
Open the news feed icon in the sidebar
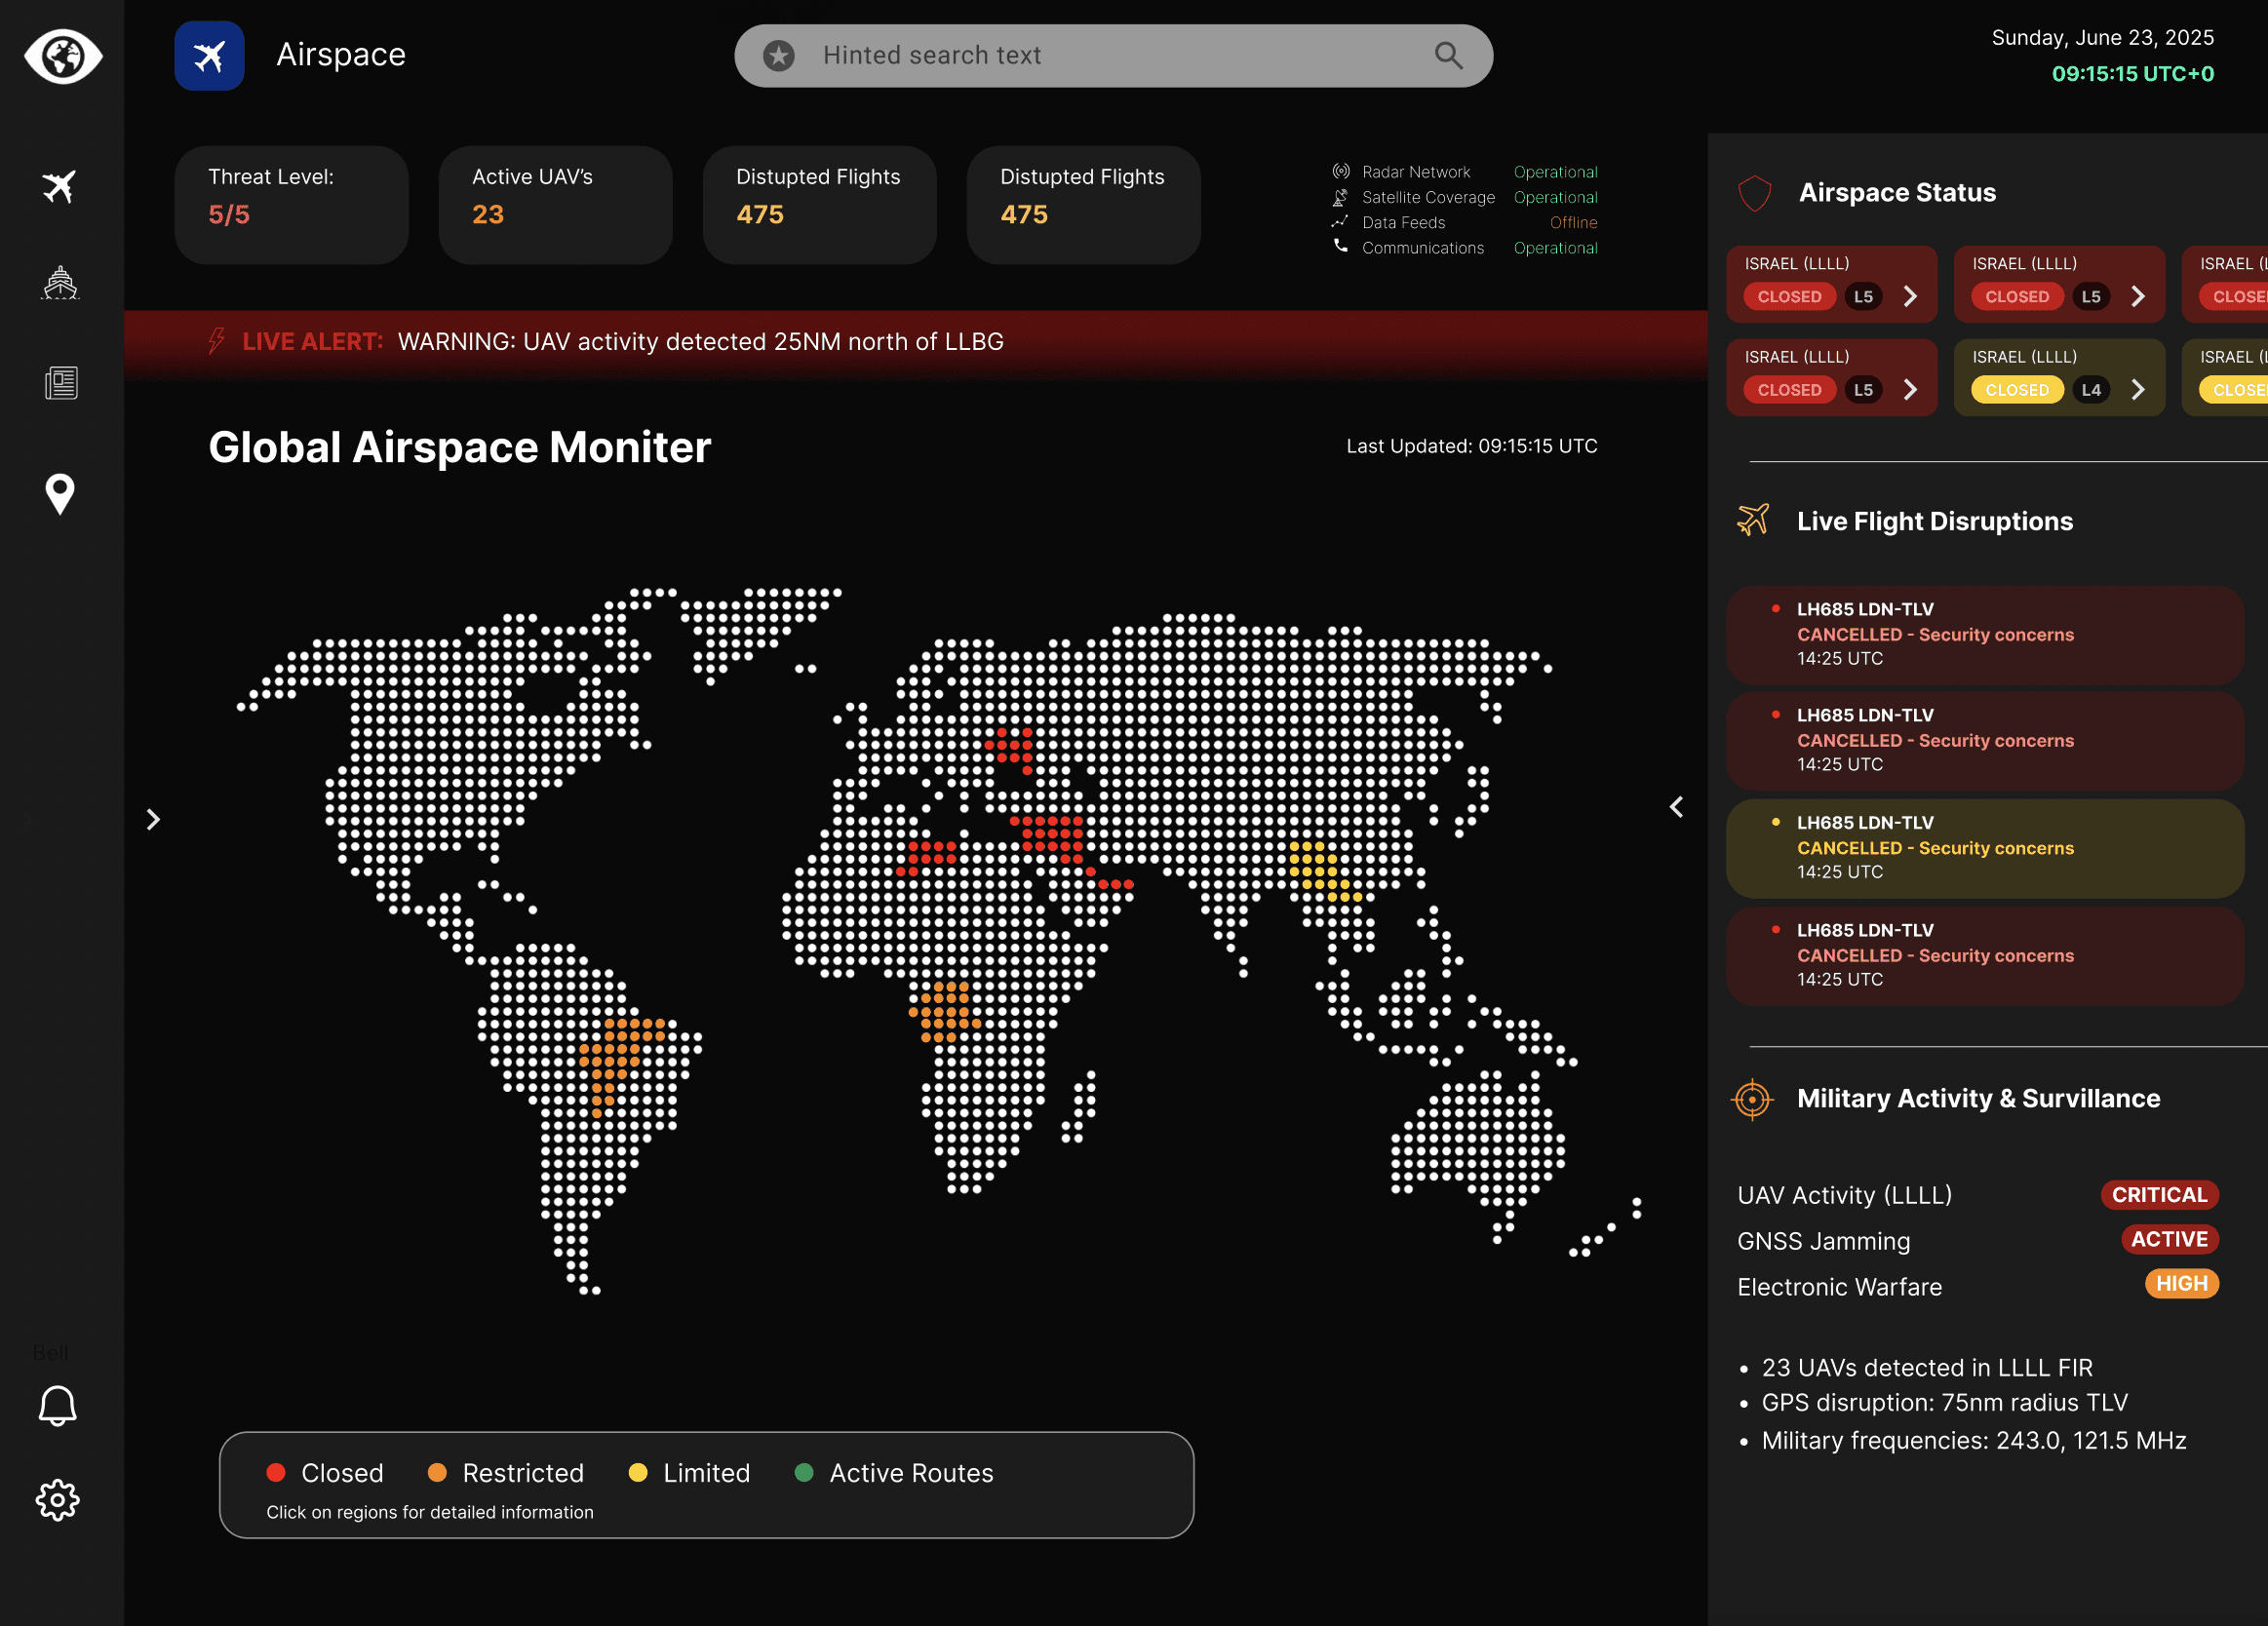[x=60, y=383]
